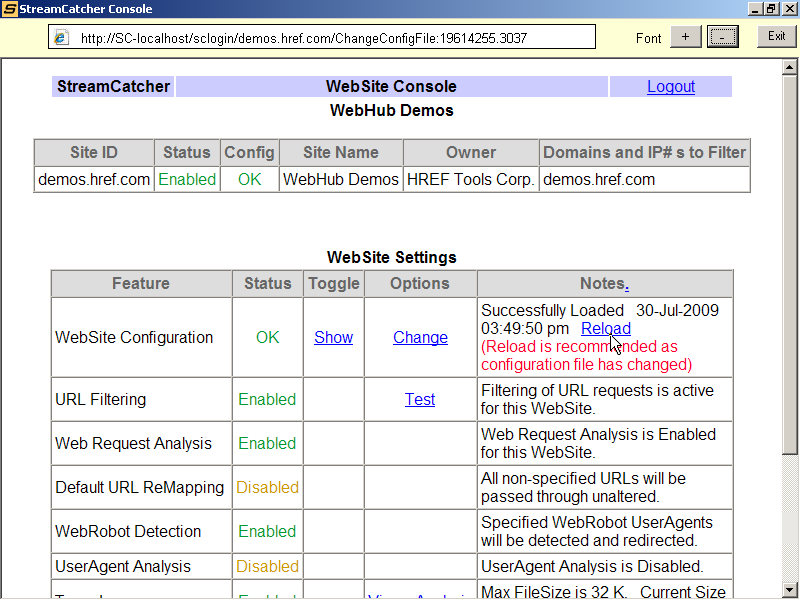The width and height of the screenshot is (800, 600).
Task: Click the 'WebRobot Detection' feature cell
Action: [x=141, y=531]
